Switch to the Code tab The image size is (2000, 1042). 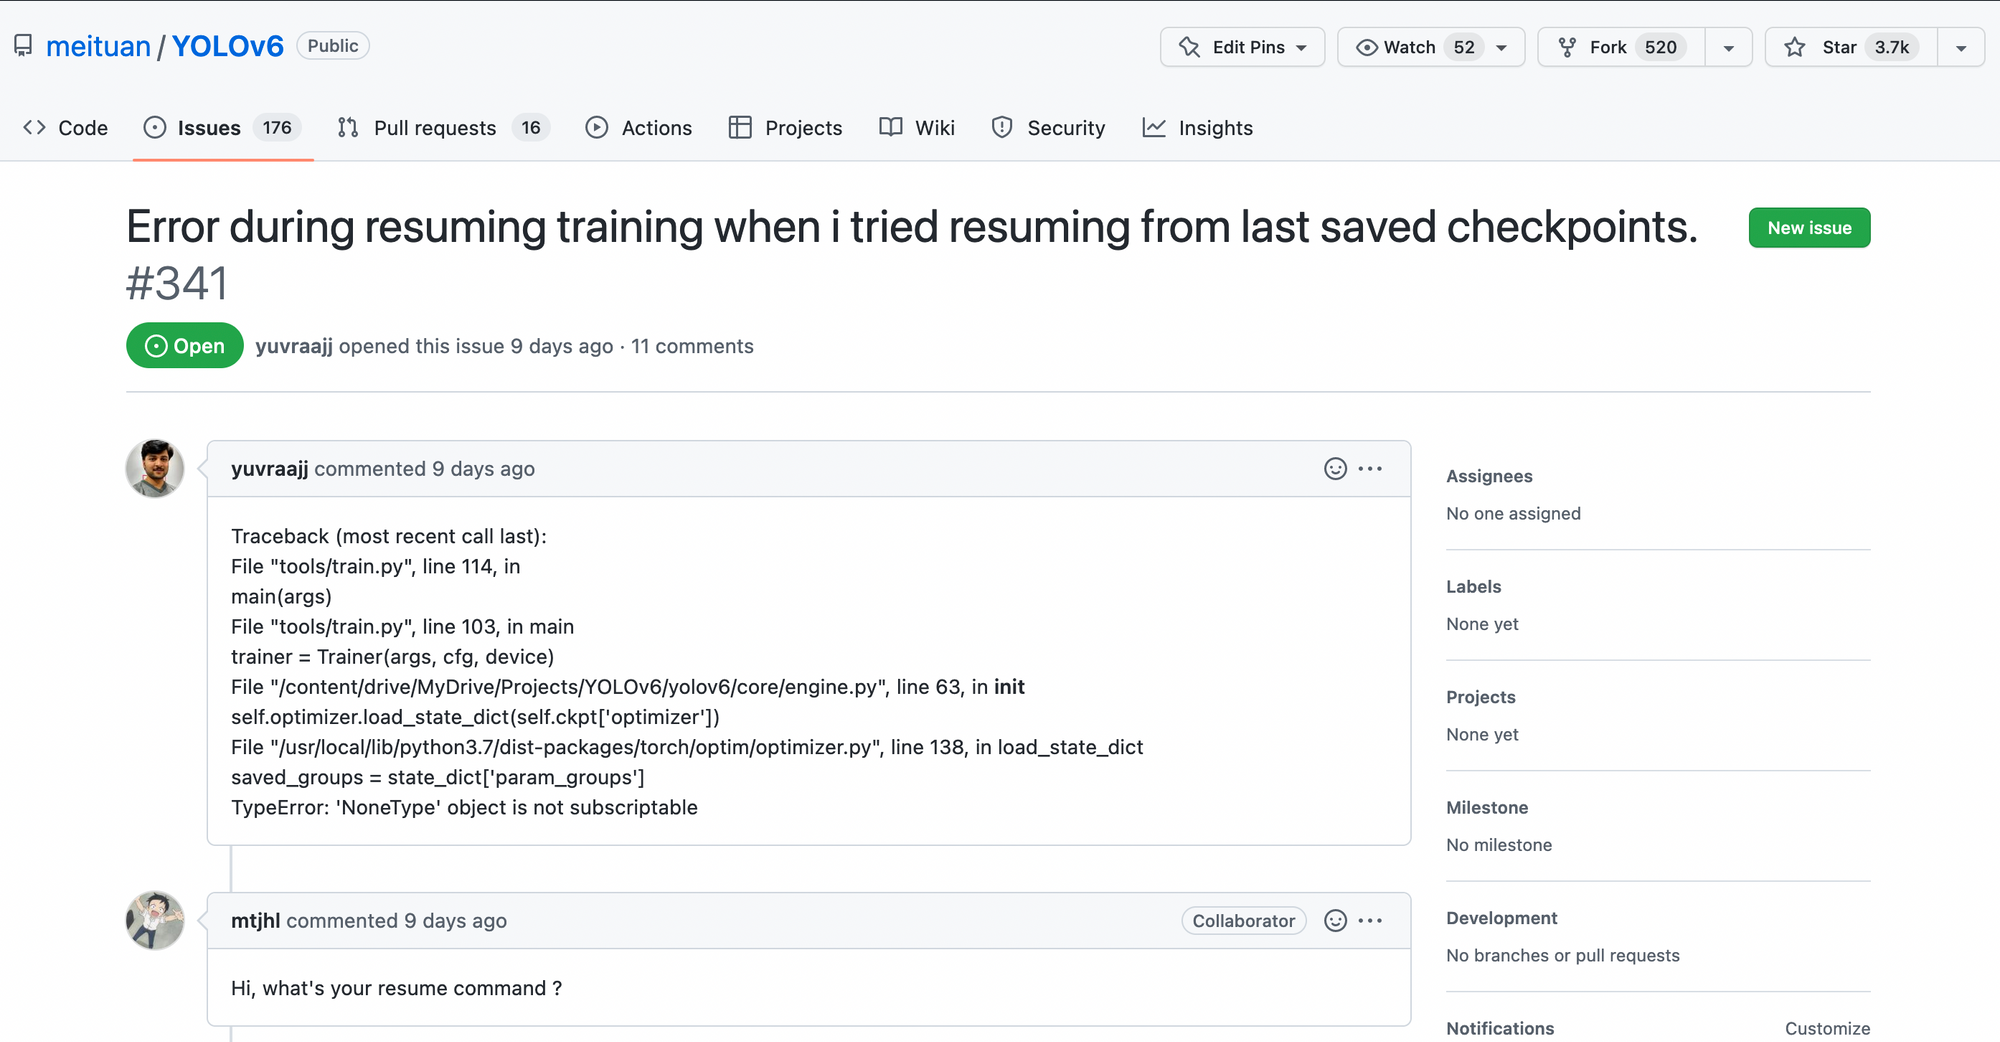tap(65, 128)
